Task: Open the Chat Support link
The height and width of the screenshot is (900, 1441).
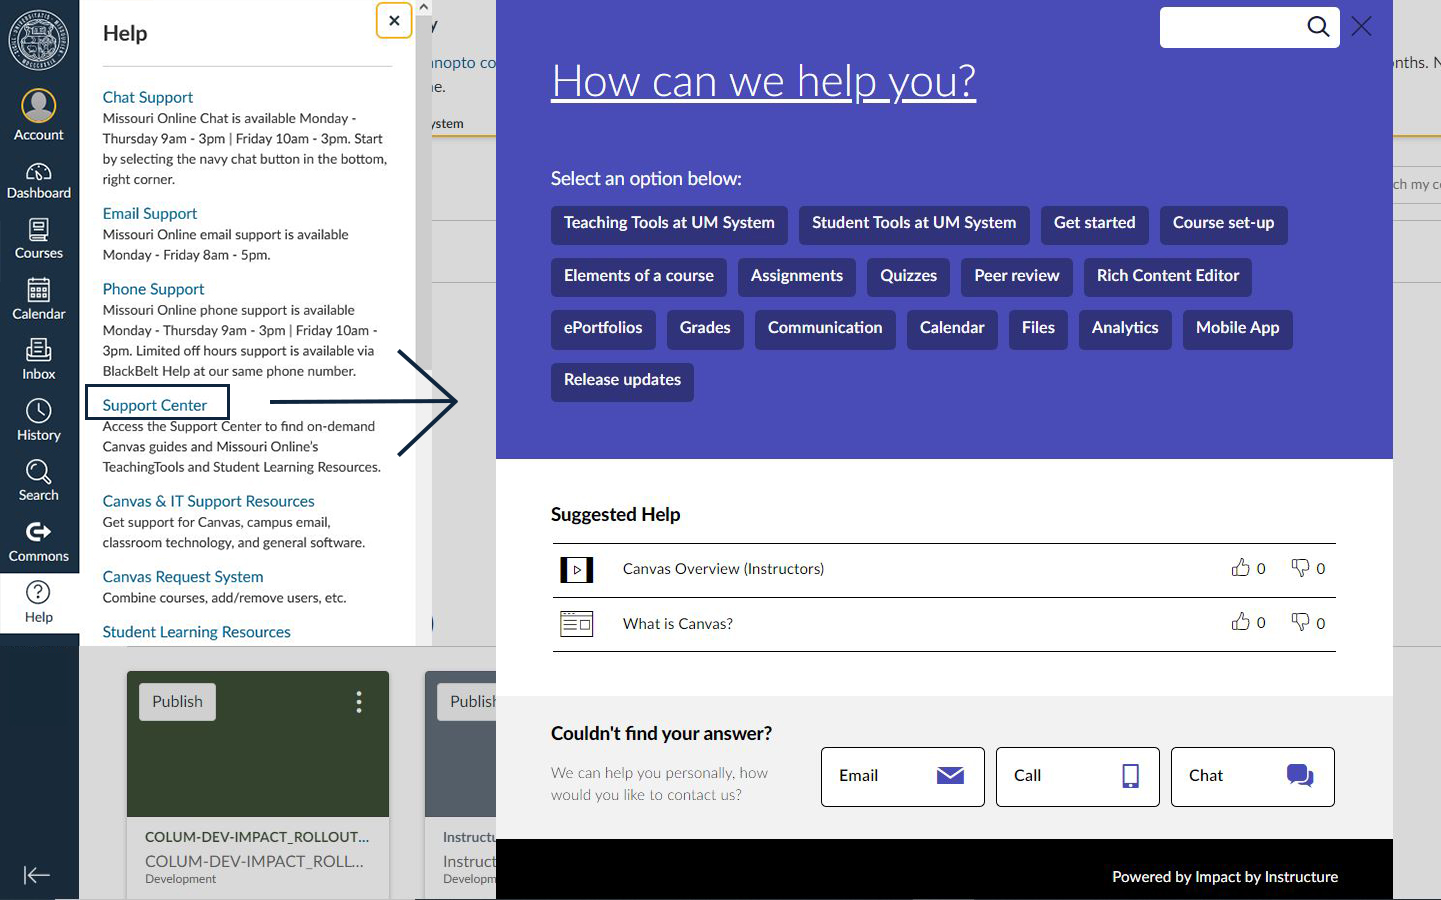Action: click(148, 97)
